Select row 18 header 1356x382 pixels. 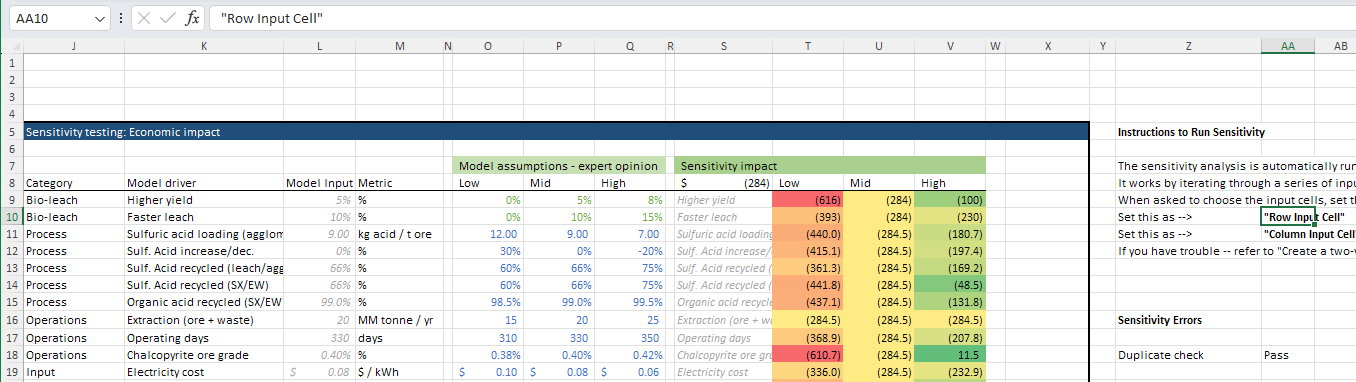pos(11,355)
